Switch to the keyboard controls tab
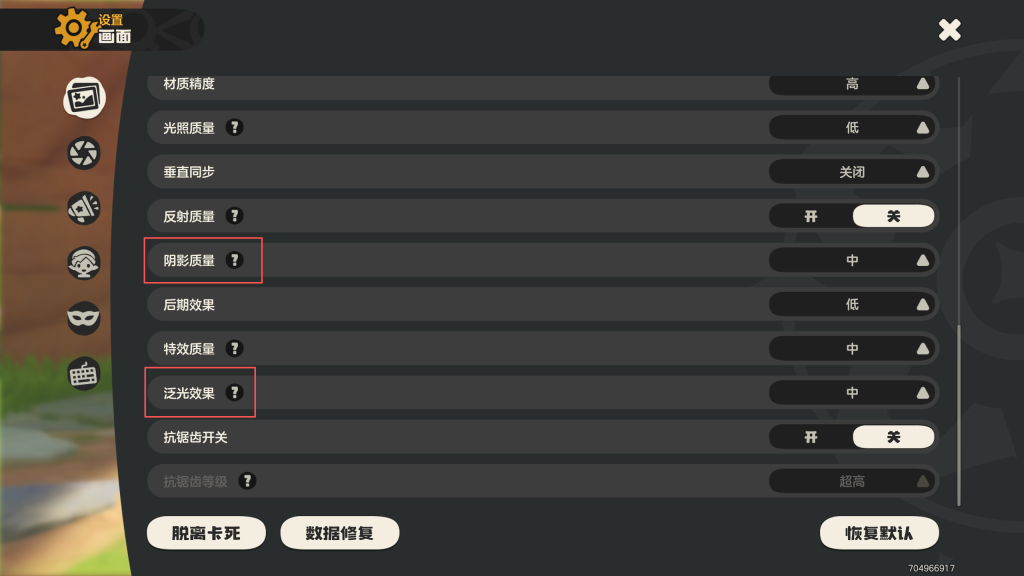The width and height of the screenshot is (1024, 576). coord(84,374)
